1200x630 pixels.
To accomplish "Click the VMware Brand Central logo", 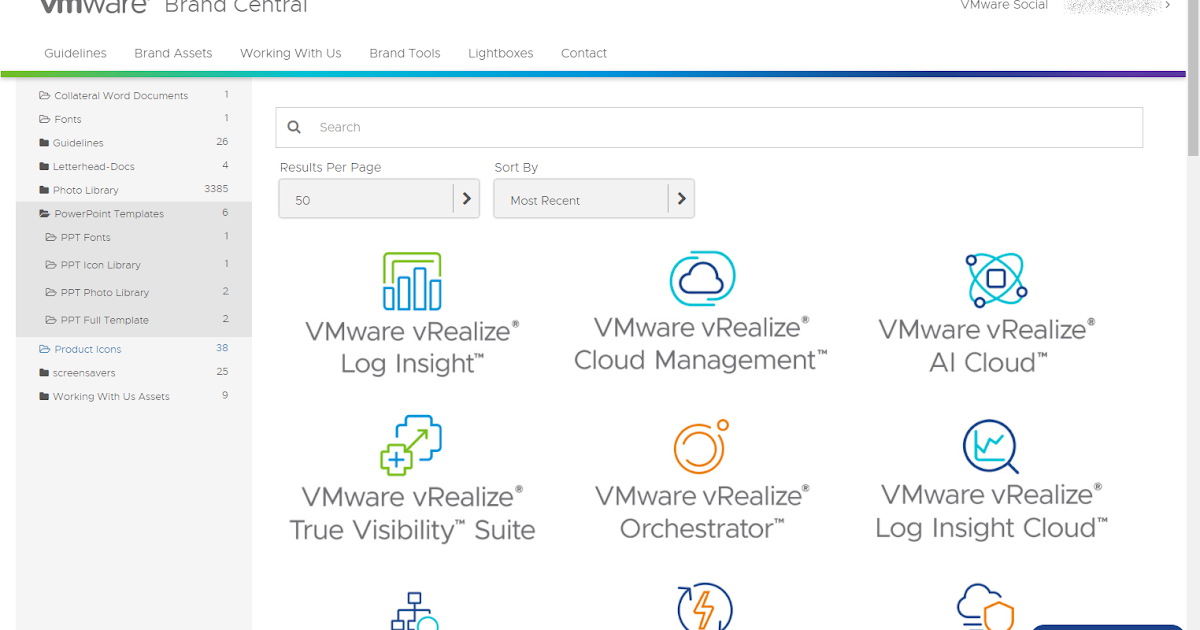I will tap(173, 7).
